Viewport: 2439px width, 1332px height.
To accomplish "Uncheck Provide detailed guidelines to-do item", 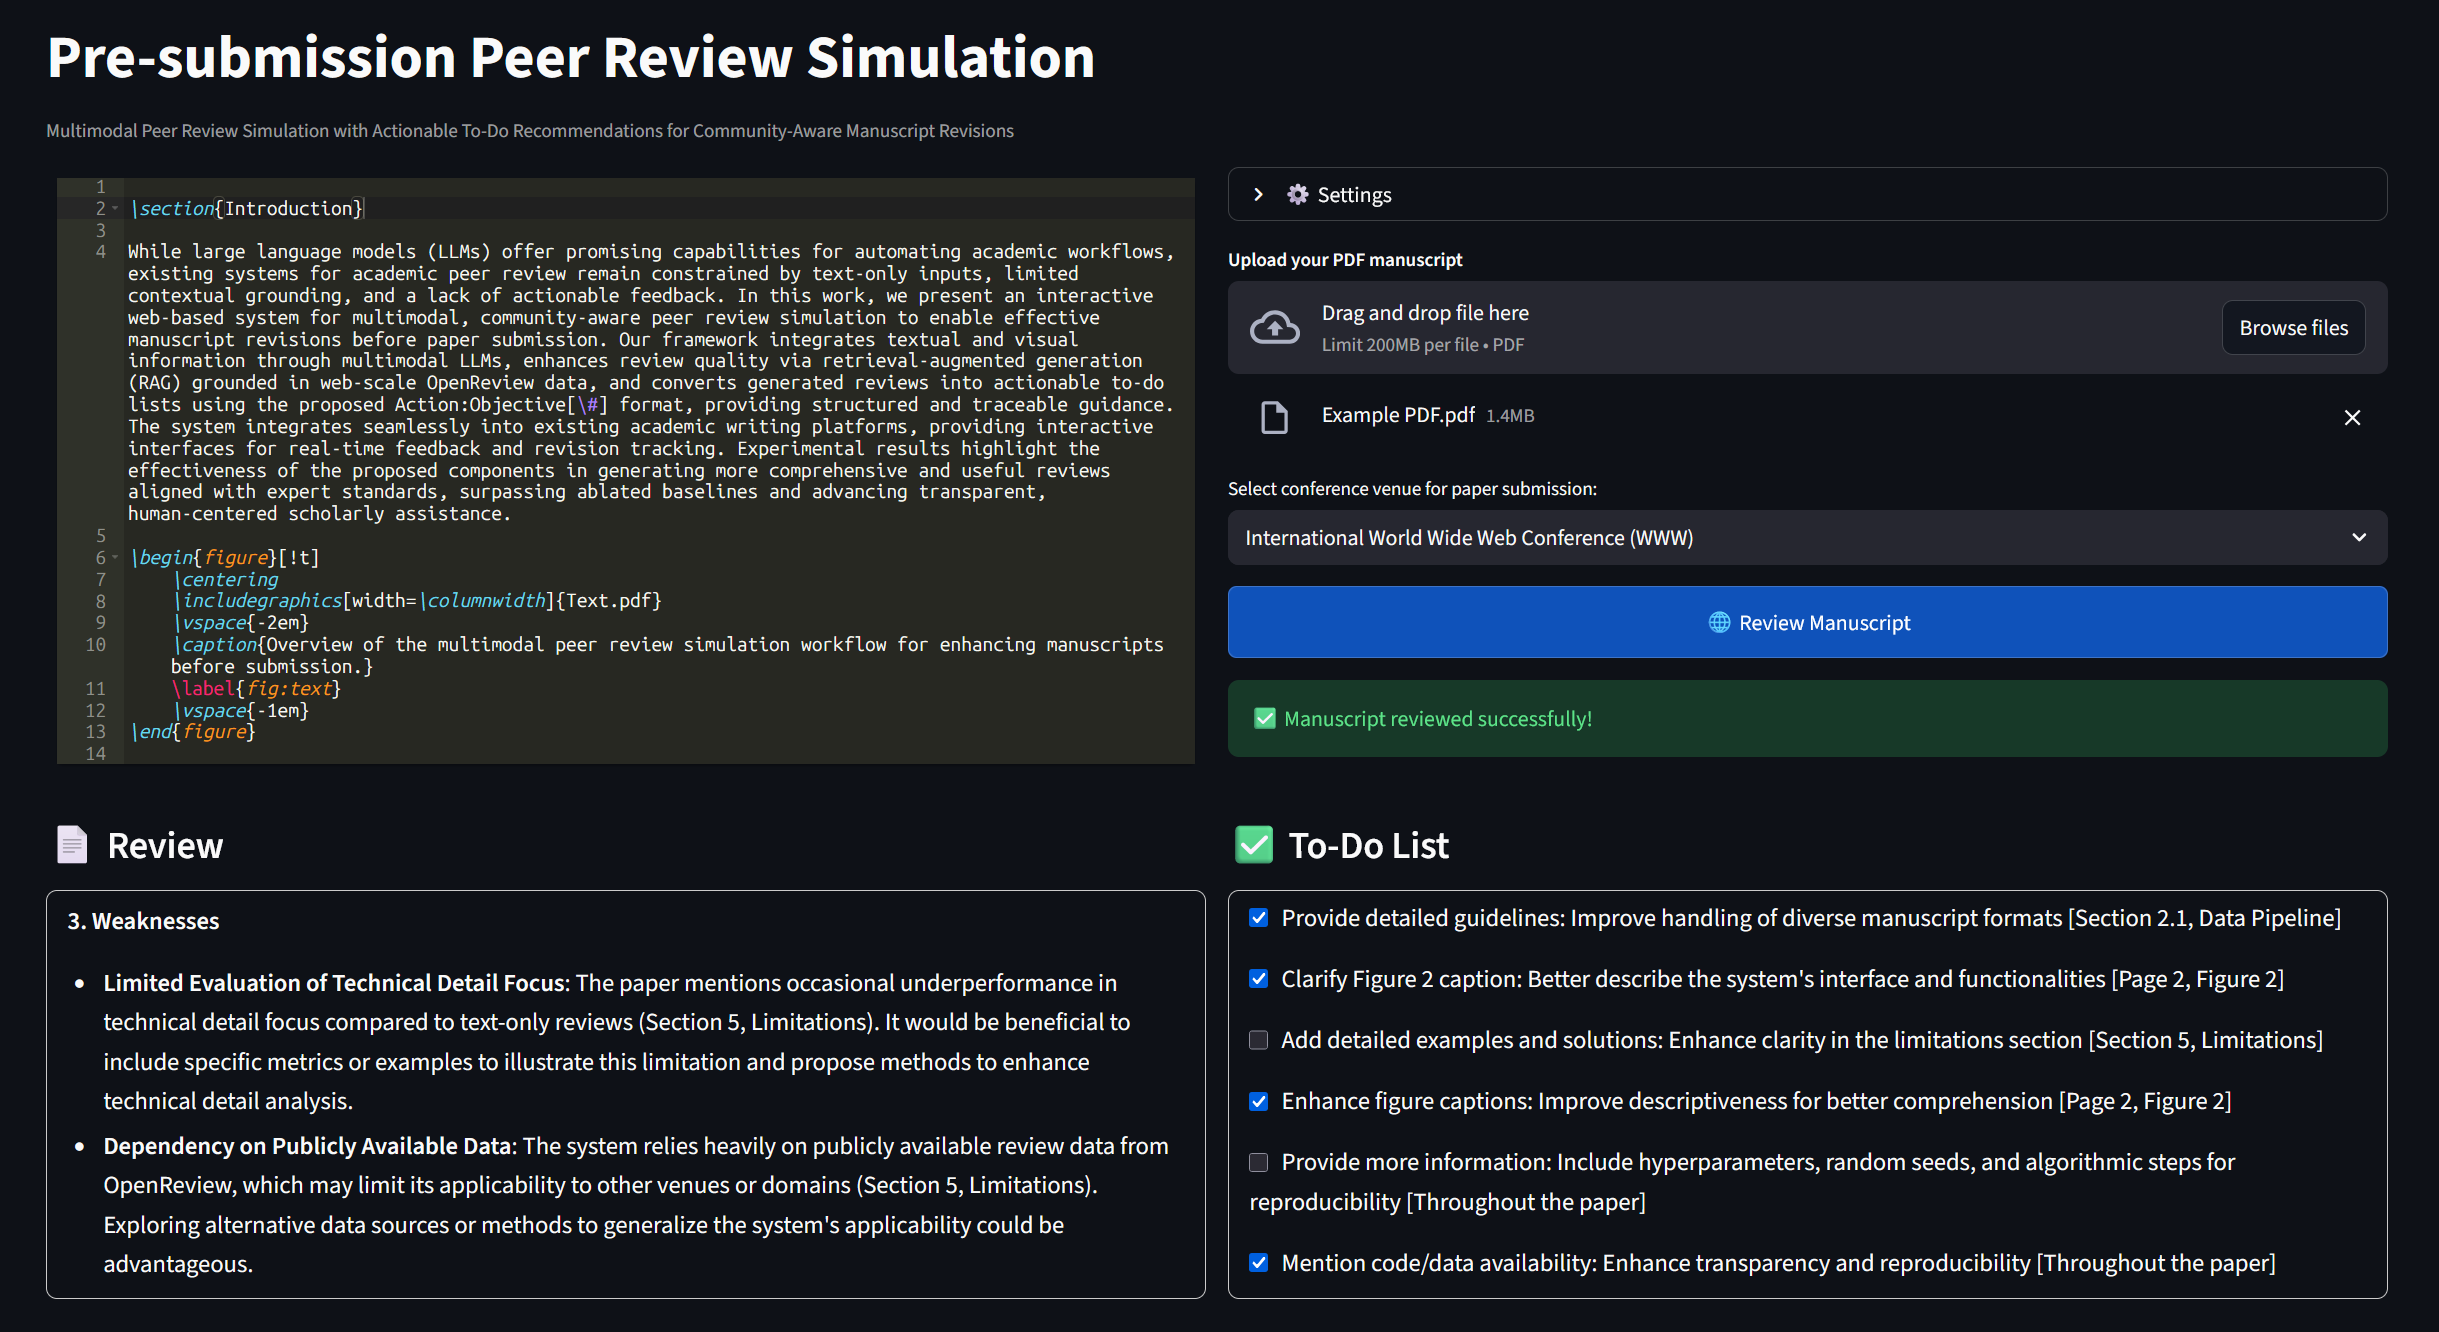I will click(x=1259, y=918).
